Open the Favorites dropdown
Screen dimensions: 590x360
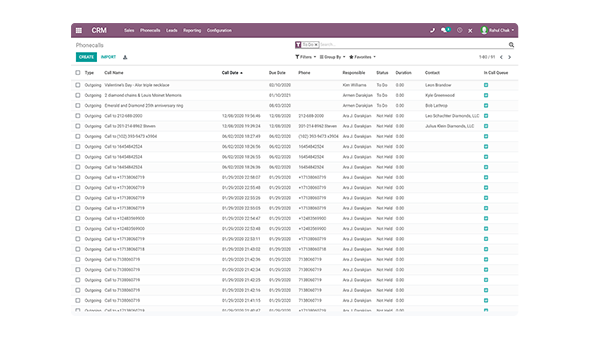point(362,57)
